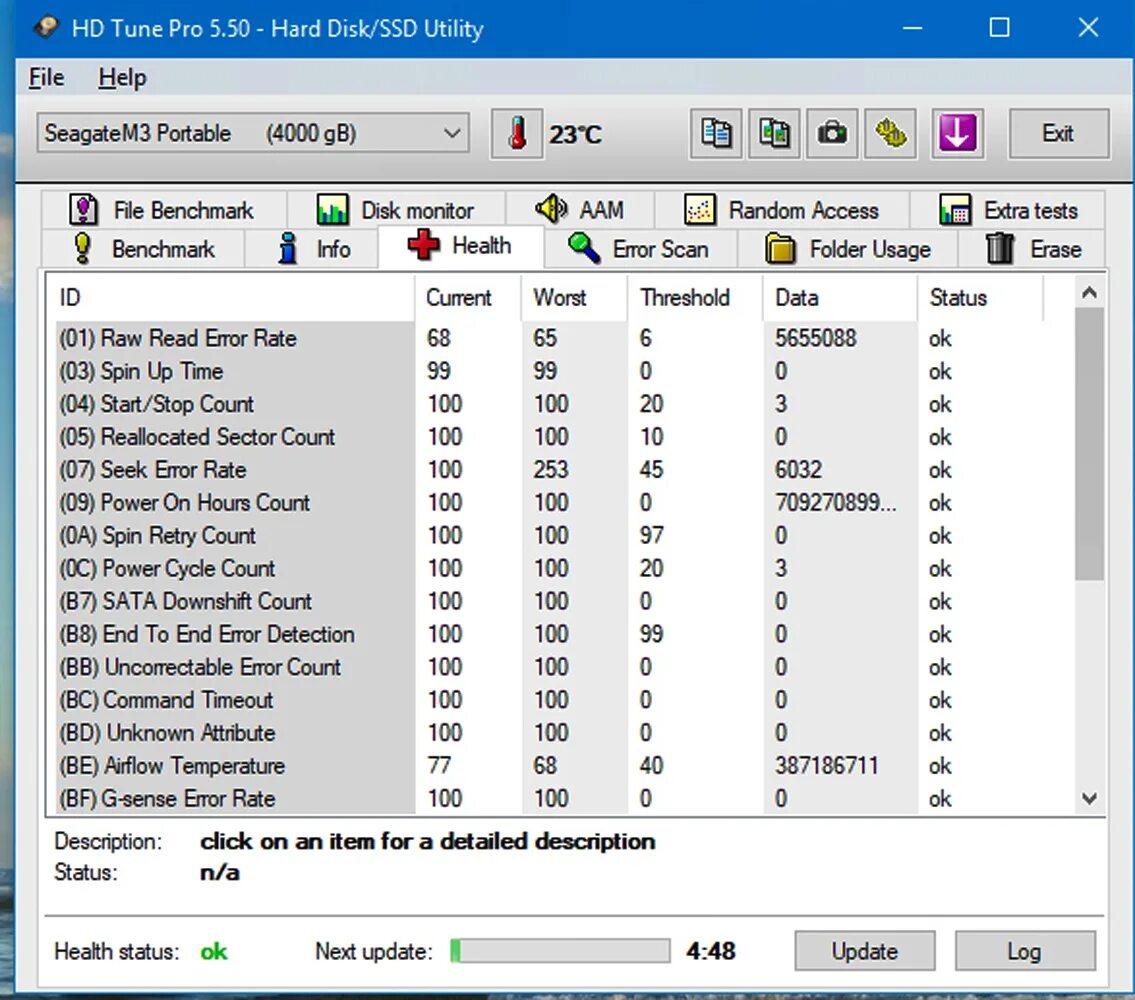Screen dimensions: 1135x1000
Task: Click the camera save screenshot icon
Action: (832, 134)
